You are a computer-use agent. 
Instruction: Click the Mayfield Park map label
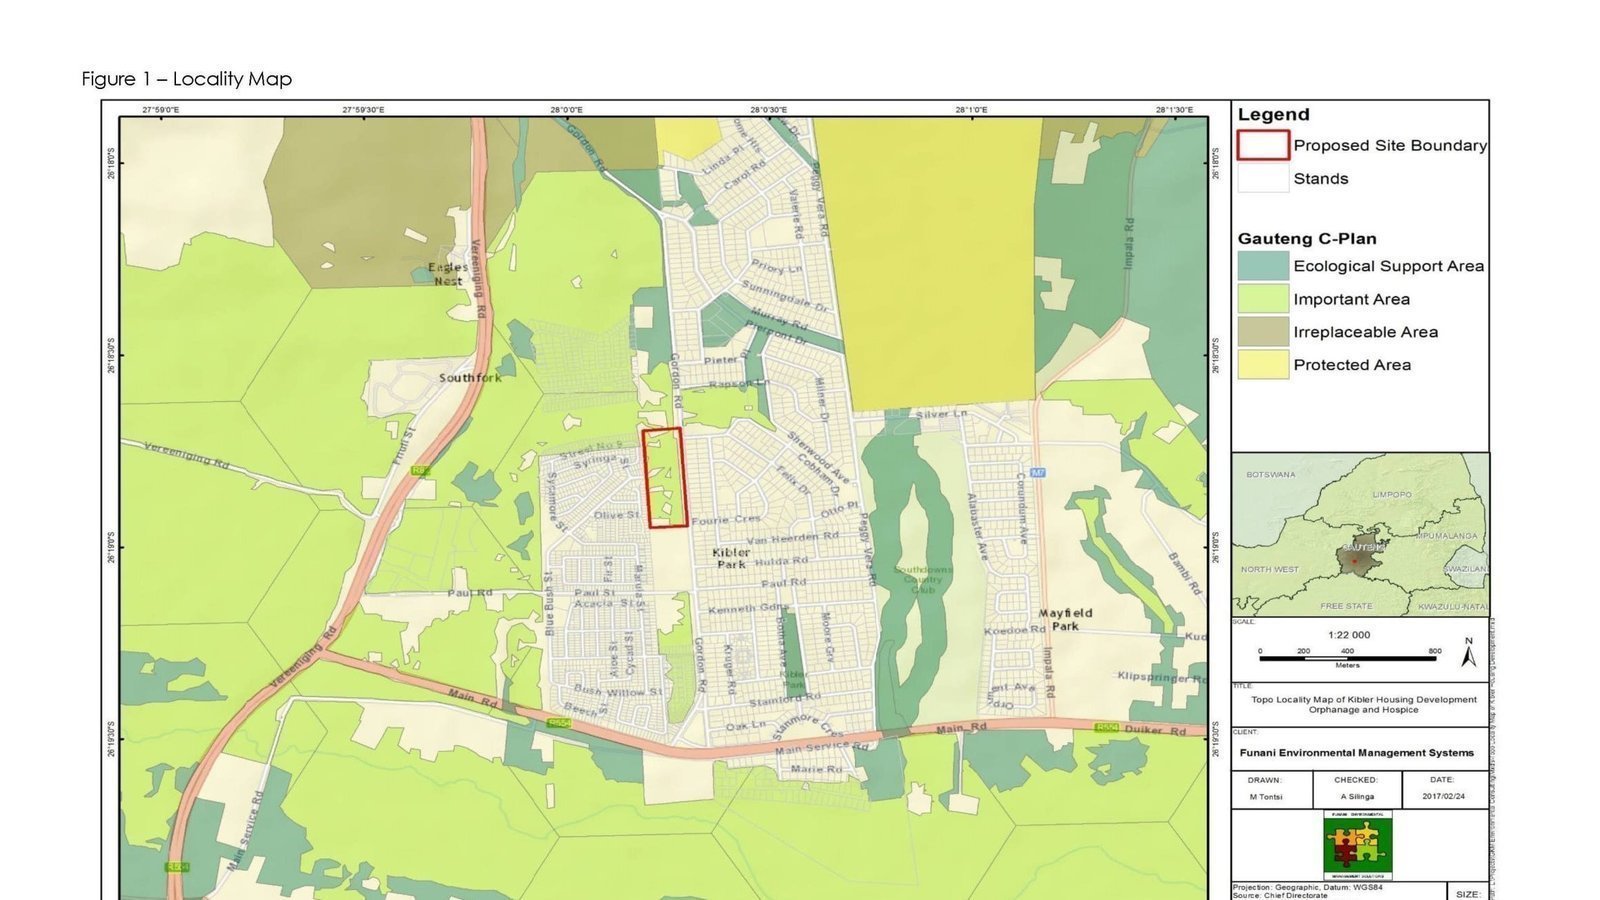coord(1065,619)
